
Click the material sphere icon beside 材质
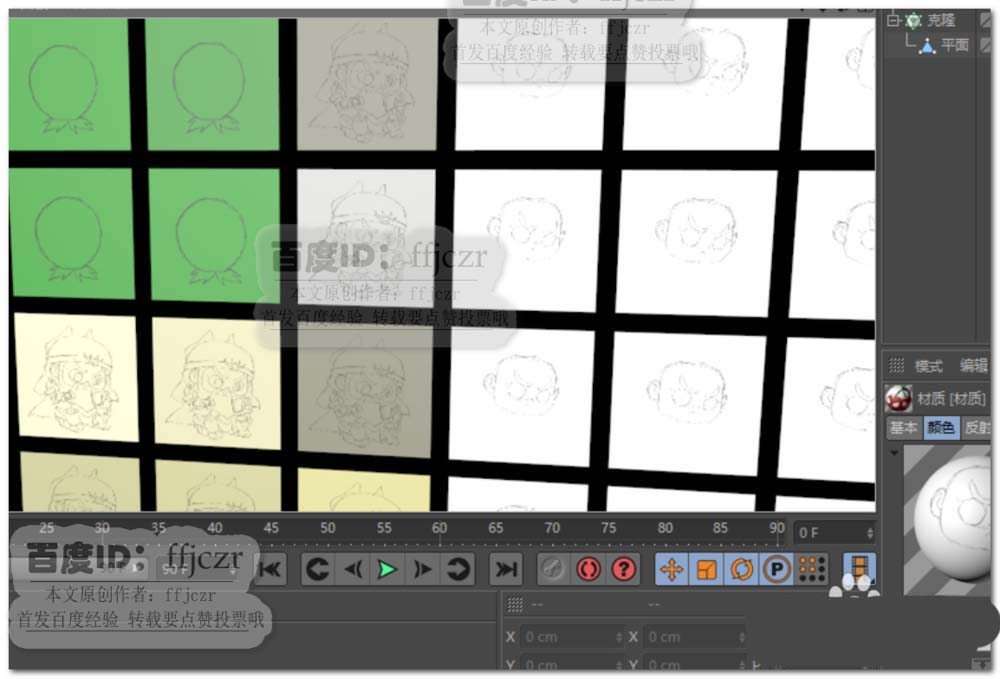click(899, 399)
